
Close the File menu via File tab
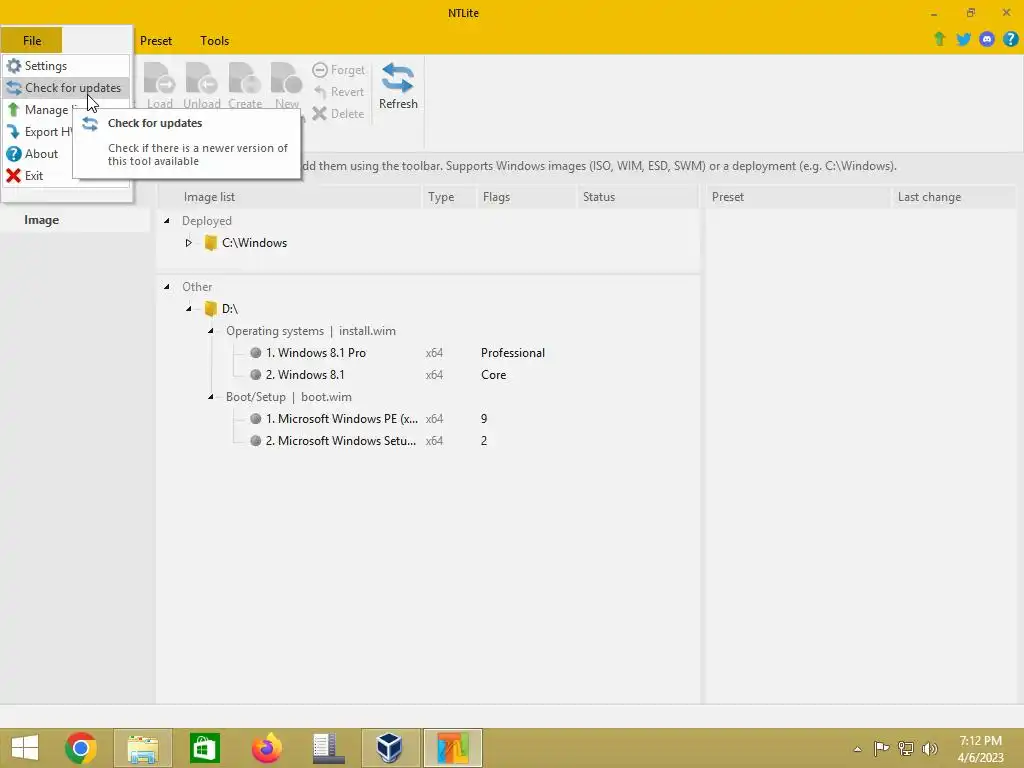tap(32, 40)
